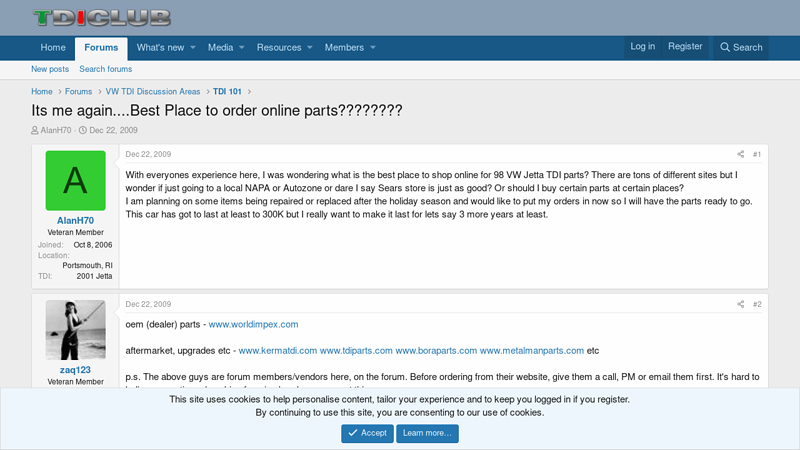Expand the Members dropdown arrow

373,47
